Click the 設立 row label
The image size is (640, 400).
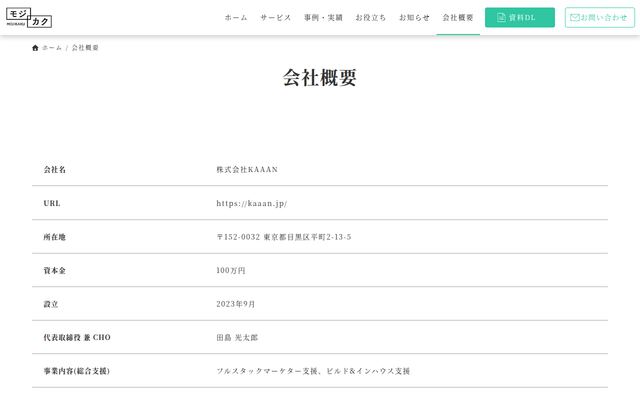tap(51, 304)
